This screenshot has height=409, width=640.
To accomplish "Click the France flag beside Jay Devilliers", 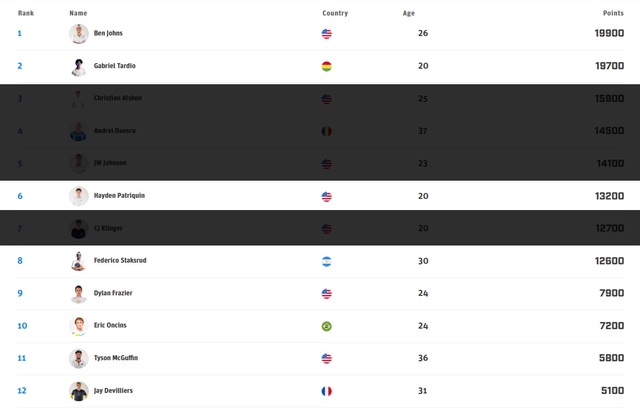I will pyautogui.click(x=326, y=391).
